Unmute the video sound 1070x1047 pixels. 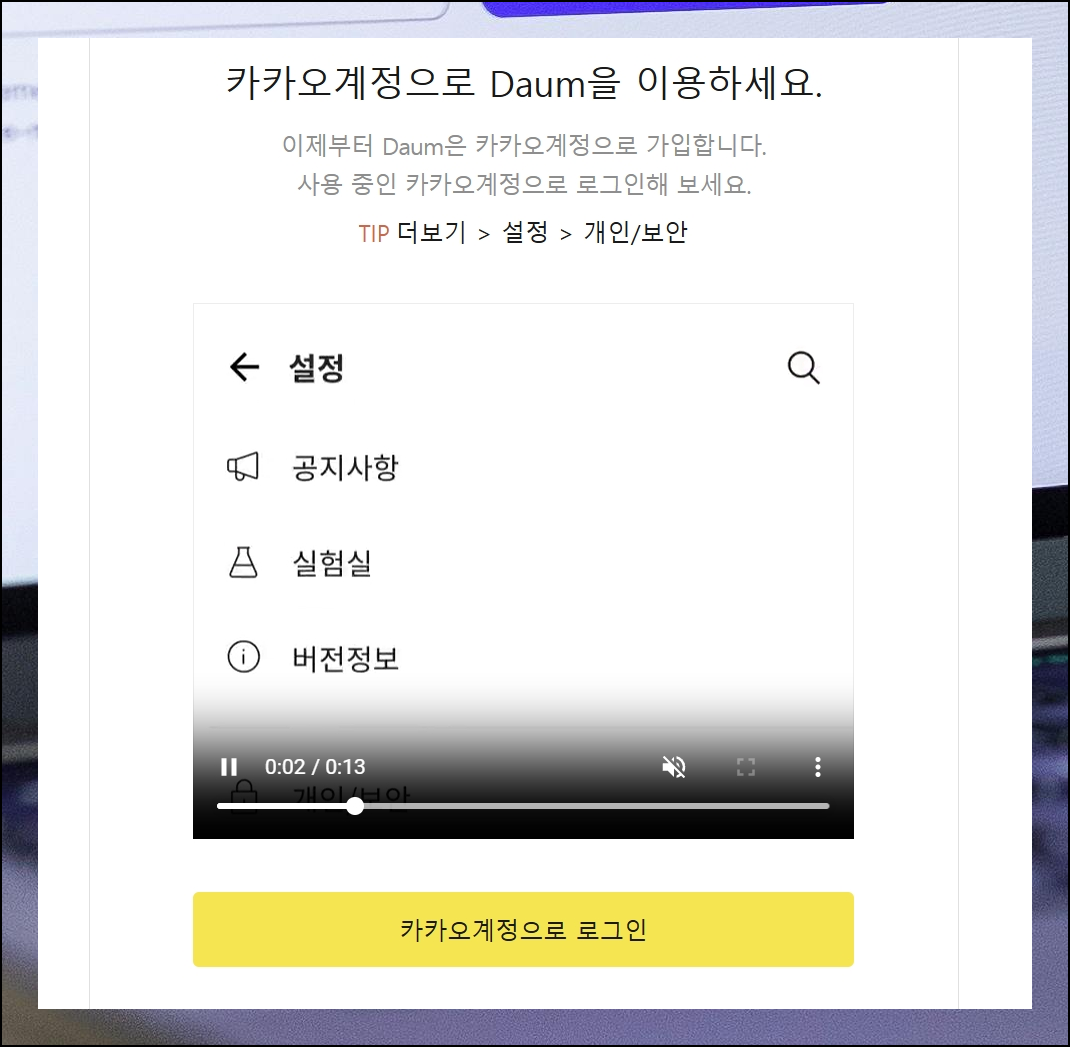[674, 767]
